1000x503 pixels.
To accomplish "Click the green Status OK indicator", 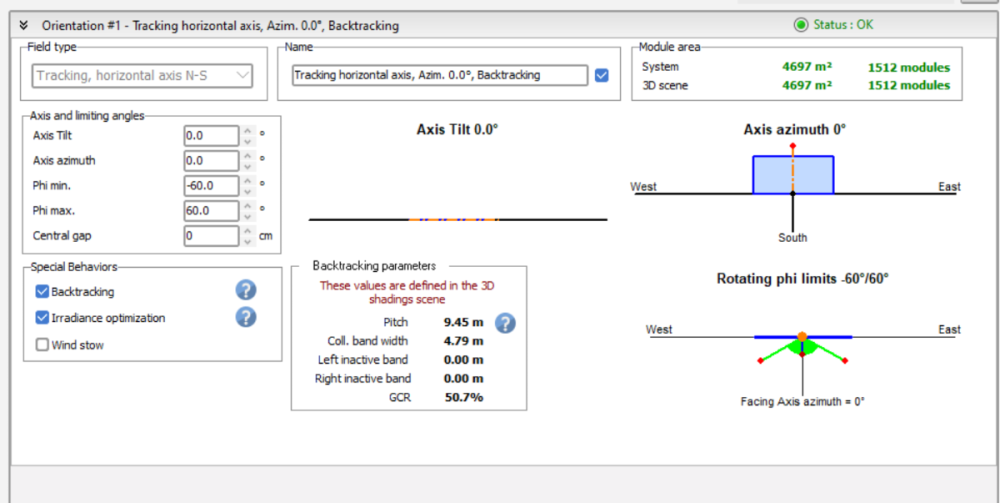I will 800,26.
